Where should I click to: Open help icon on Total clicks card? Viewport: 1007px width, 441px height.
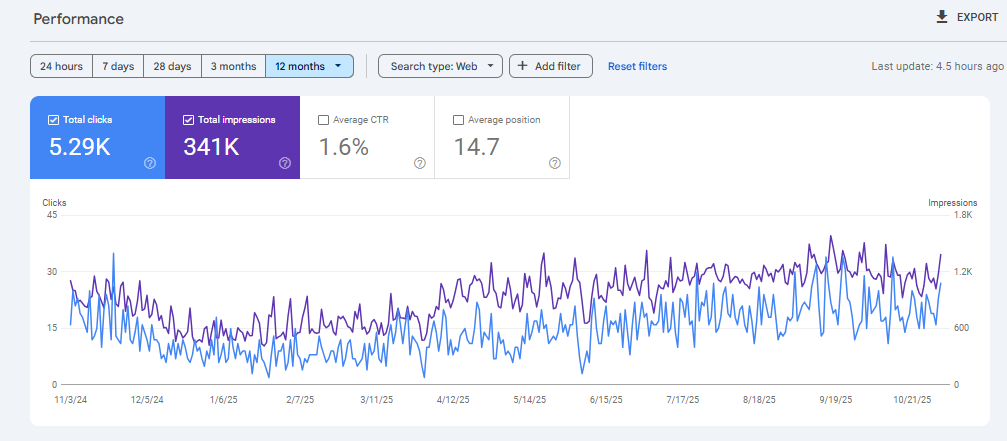[150, 163]
